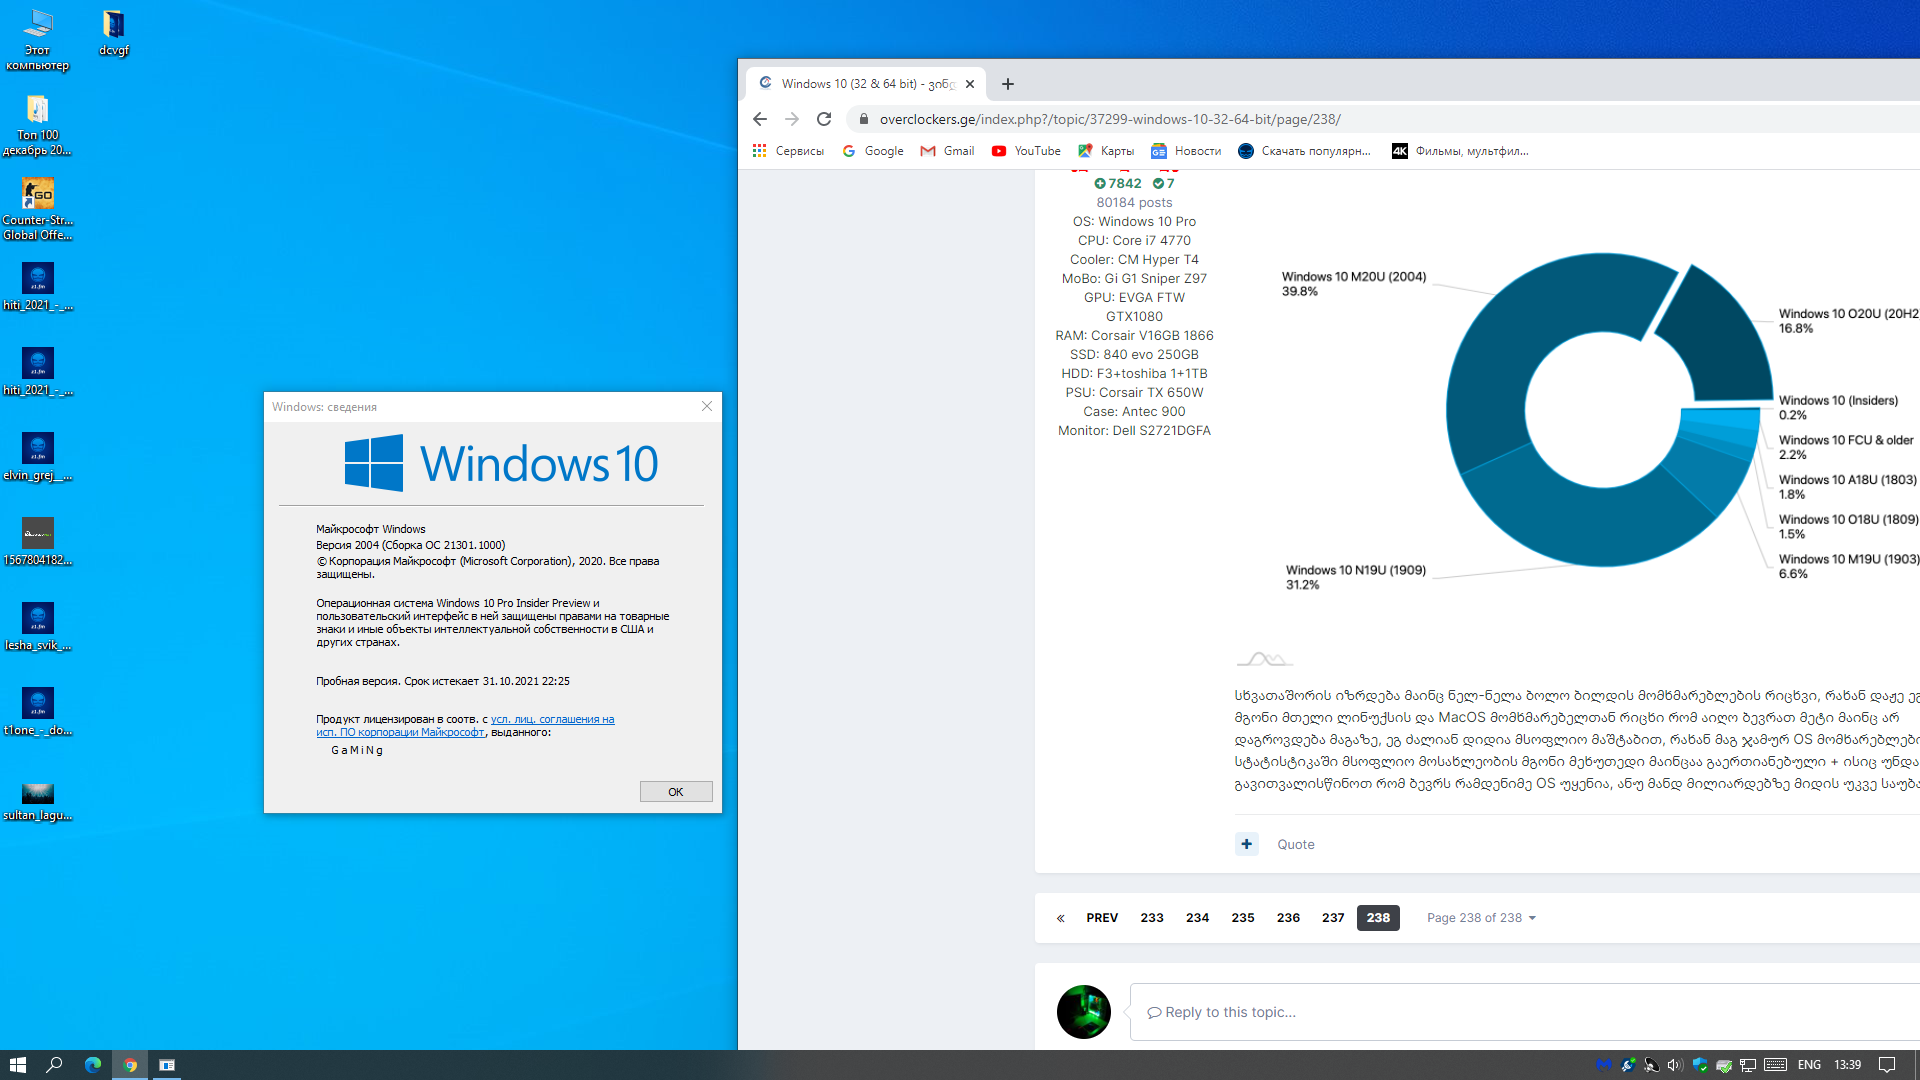Switch input language via ENG indicator

pyautogui.click(x=1809, y=1065)
